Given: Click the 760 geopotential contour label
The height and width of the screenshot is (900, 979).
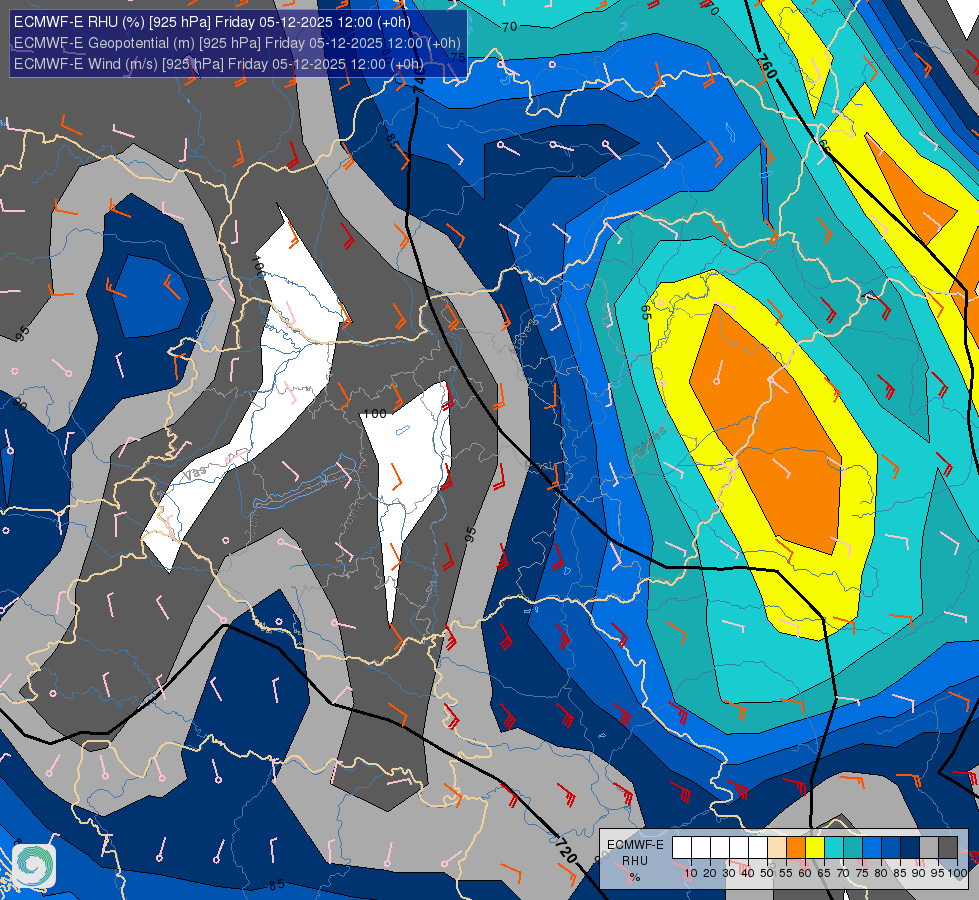Looking at the screenshot, I should pyautogui.click(x=767, y=66).
